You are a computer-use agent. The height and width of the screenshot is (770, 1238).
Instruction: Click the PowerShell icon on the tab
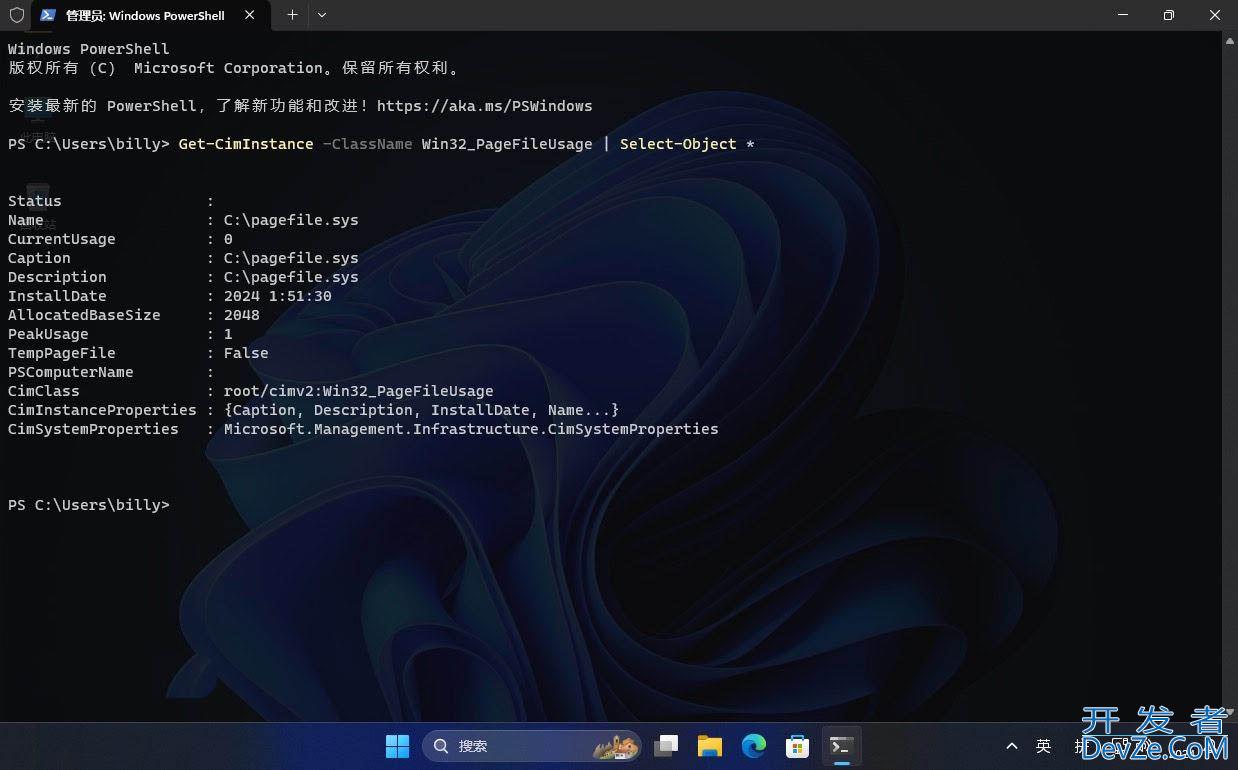coord(48,15)
